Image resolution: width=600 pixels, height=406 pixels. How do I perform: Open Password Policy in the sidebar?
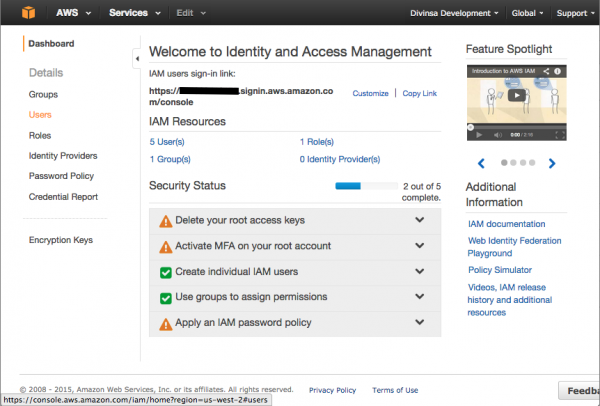[61, 176]
